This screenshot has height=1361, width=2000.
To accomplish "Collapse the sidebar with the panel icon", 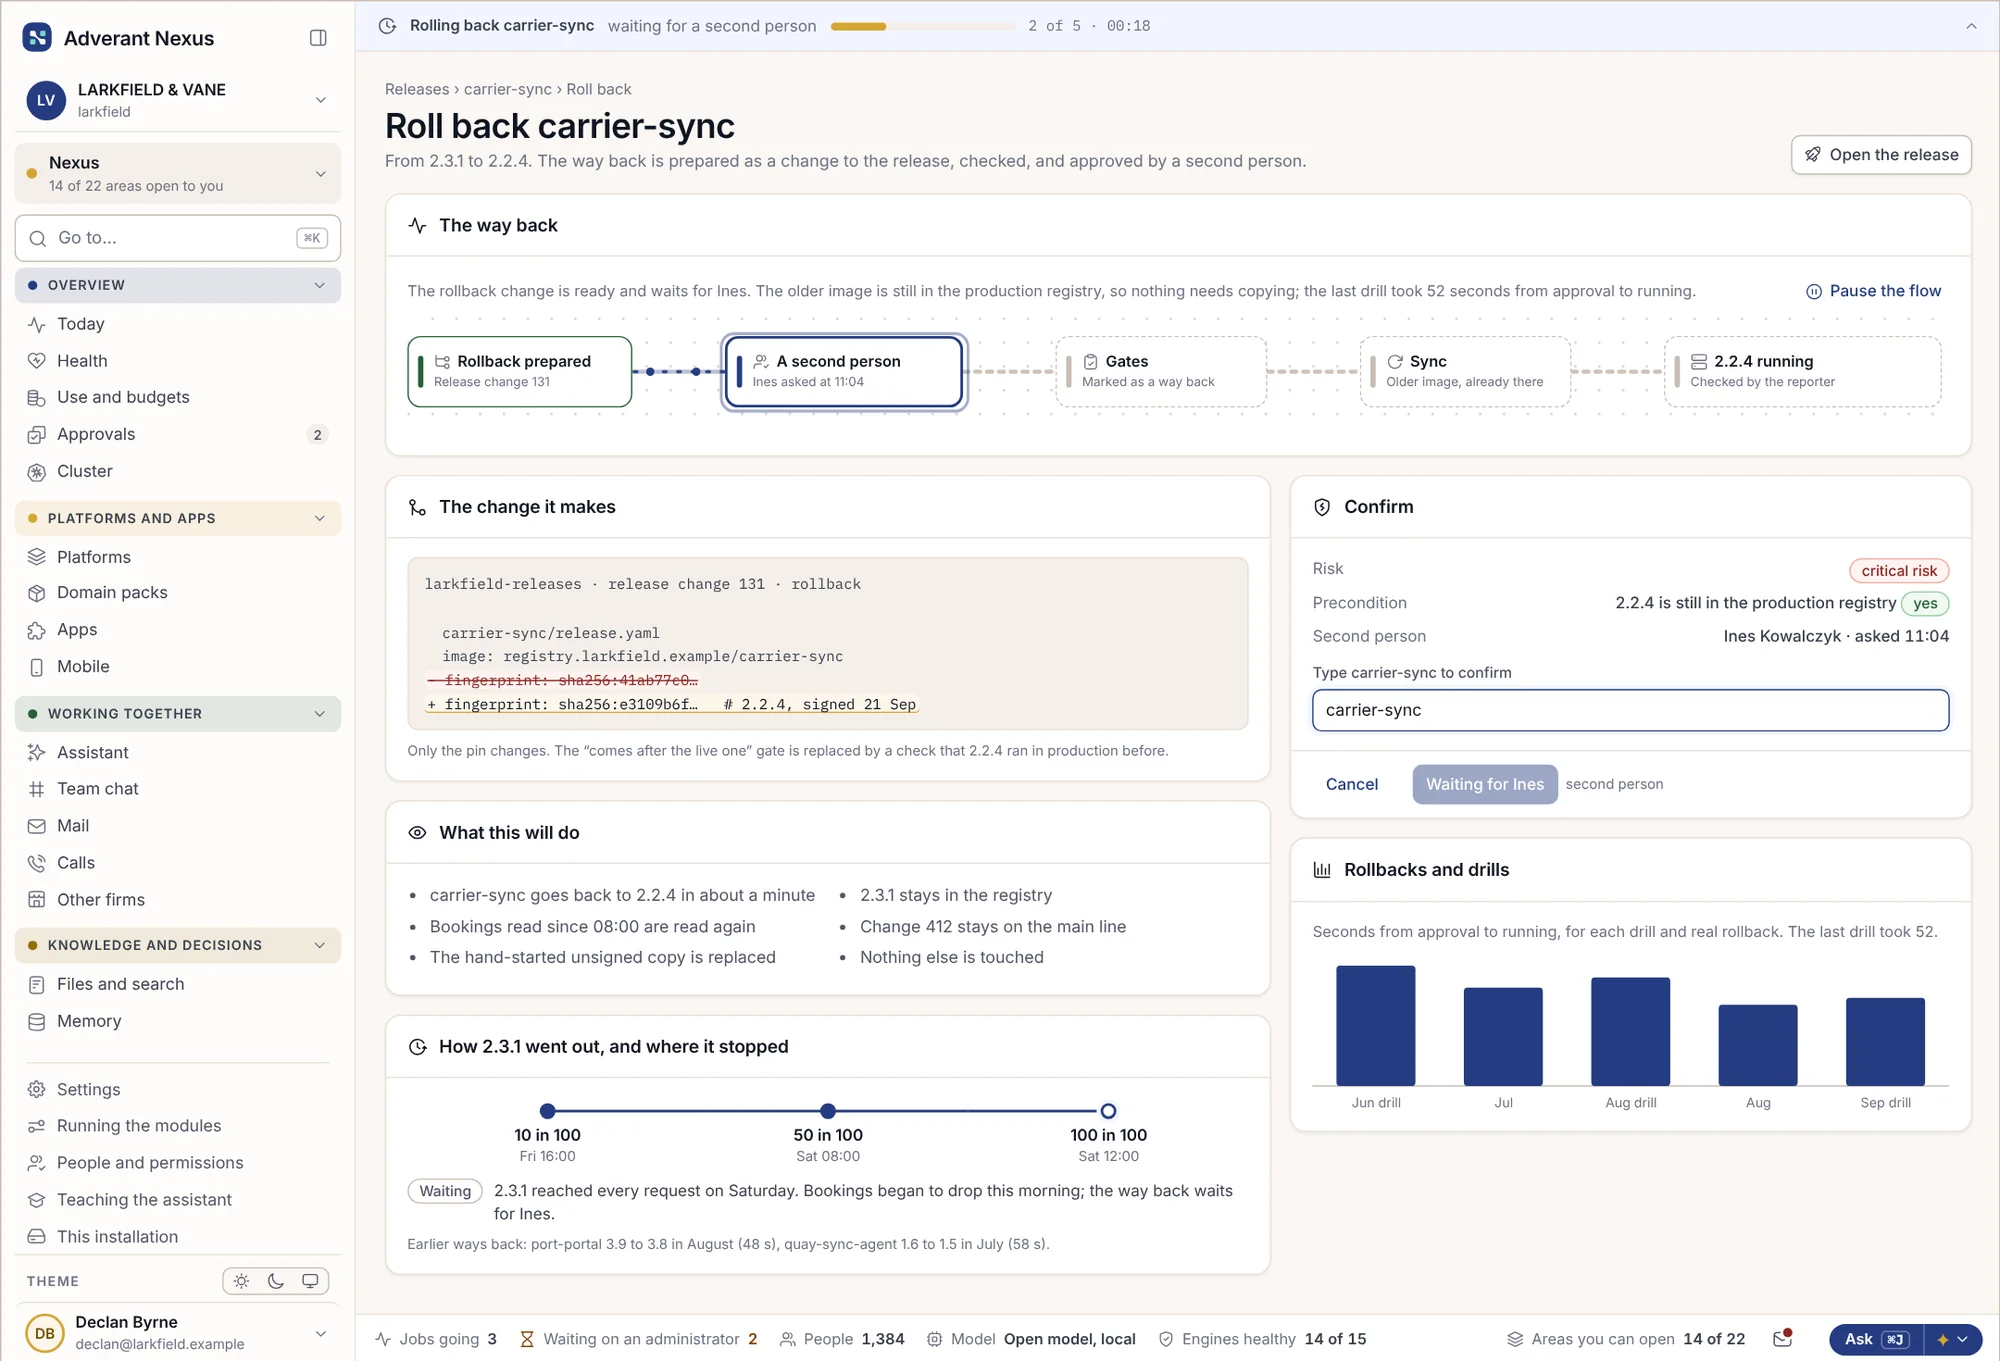I will tap(318, 38).
